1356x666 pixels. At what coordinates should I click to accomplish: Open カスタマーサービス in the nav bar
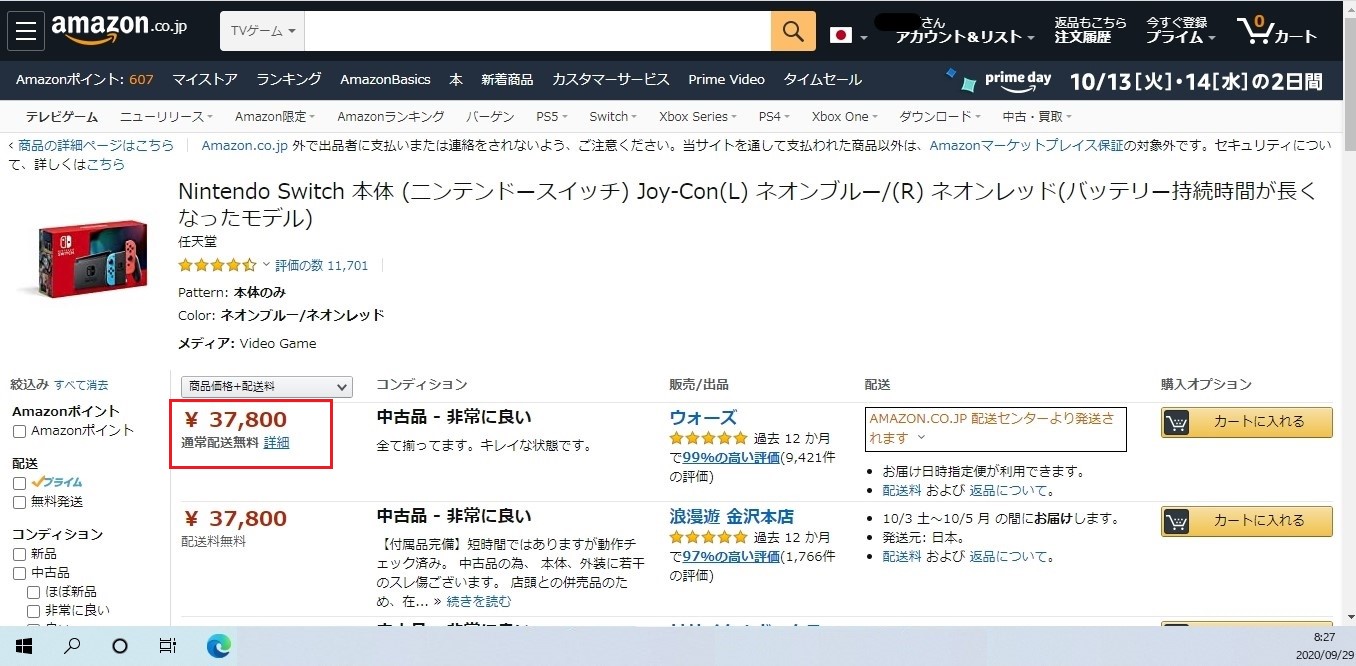click(611, 80)
